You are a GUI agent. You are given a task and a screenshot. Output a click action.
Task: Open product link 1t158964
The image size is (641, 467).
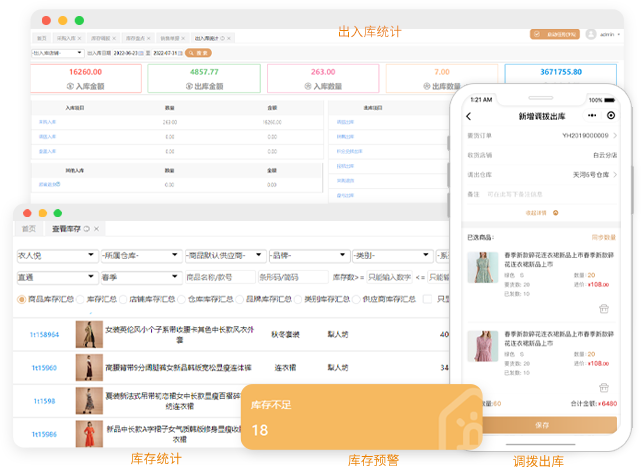44,335
